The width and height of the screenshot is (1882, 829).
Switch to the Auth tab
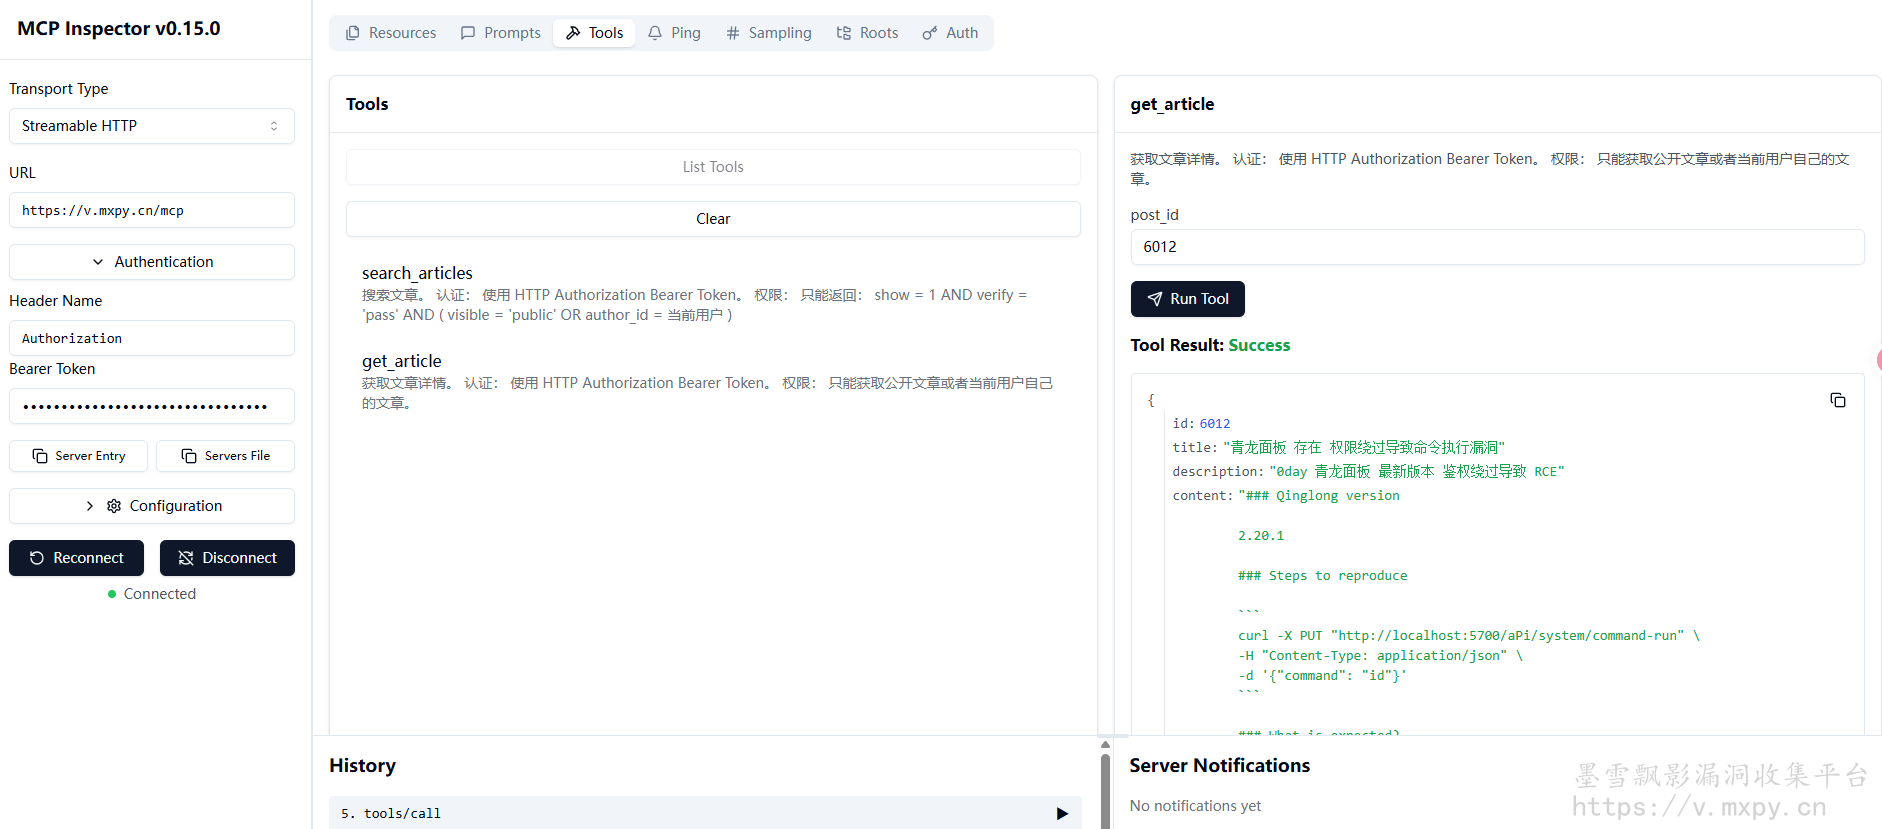pyautogui.click(x=950, y=33)
